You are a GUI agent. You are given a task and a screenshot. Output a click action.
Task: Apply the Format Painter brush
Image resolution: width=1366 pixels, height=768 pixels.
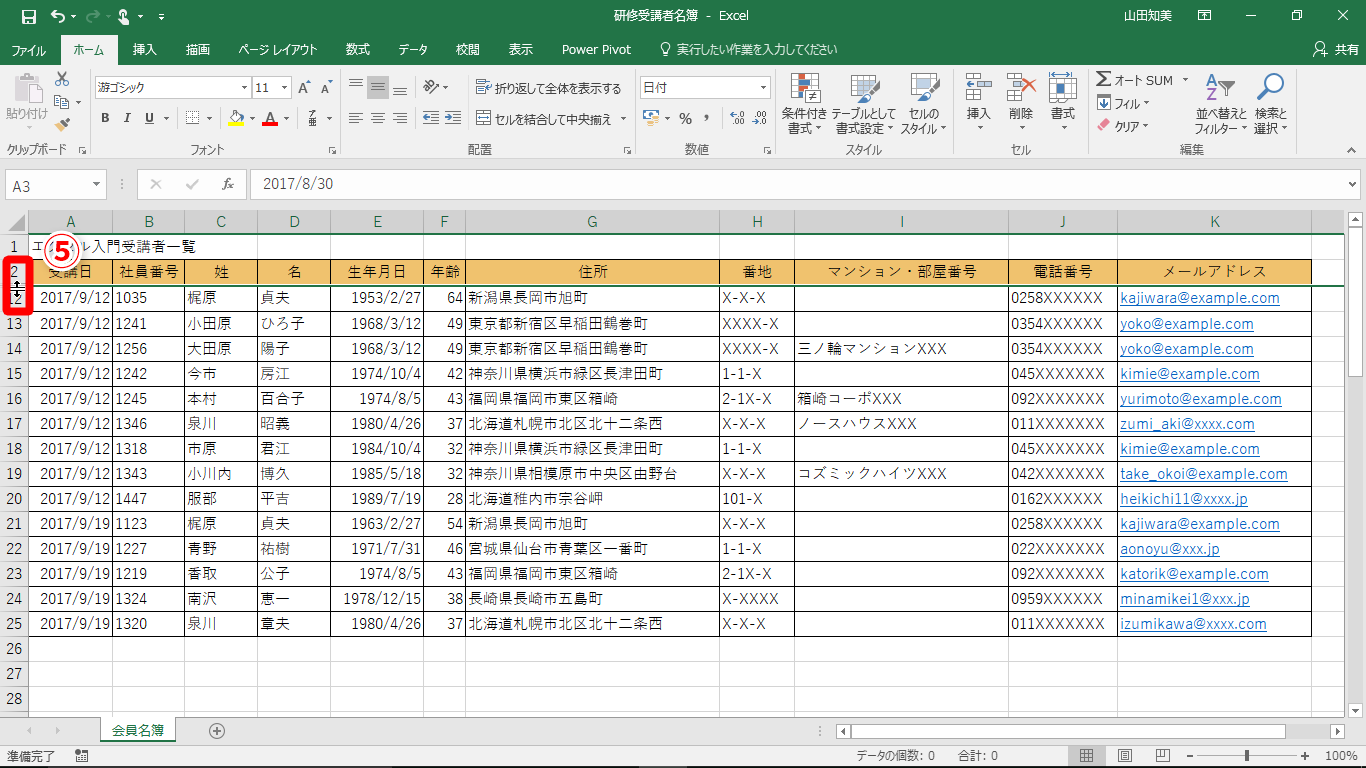click(62, 125)
